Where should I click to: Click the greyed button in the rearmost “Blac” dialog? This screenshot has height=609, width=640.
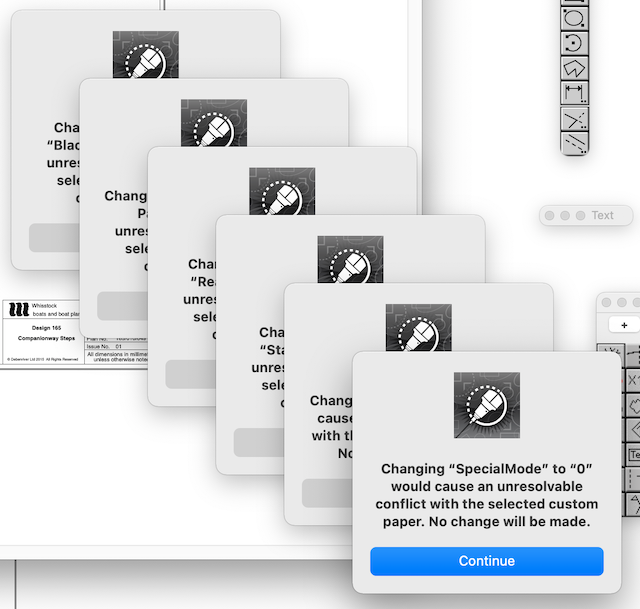click(x=54, y=238)
